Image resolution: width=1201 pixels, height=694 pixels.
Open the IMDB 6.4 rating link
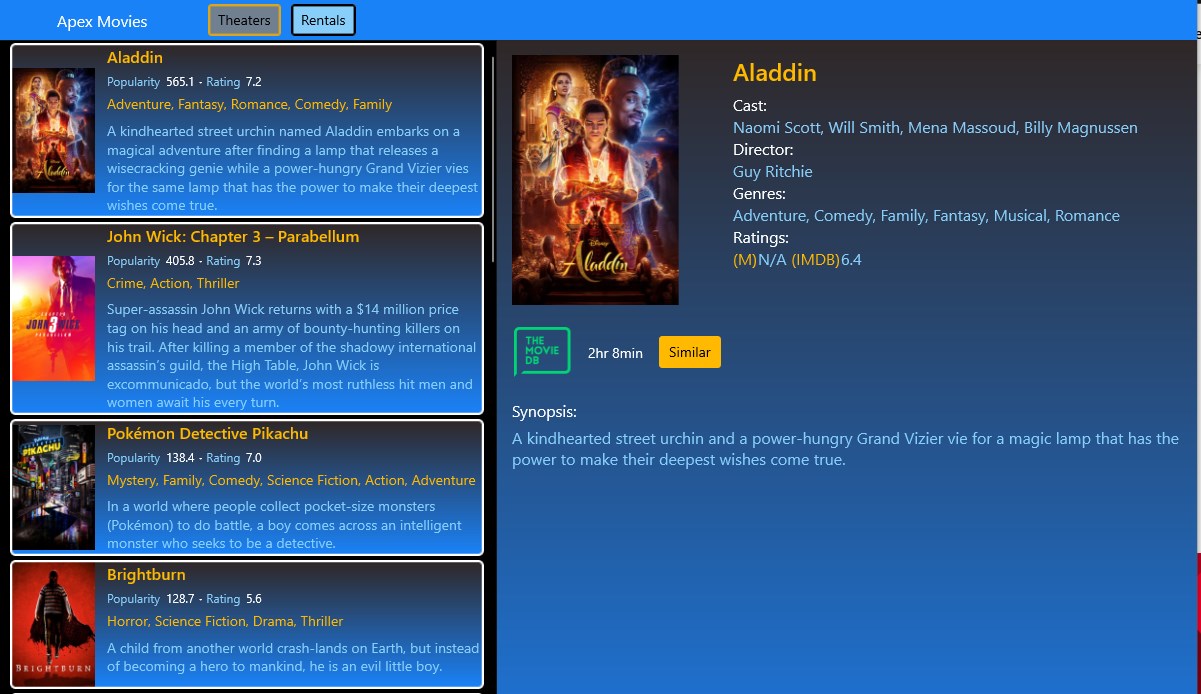[x=851, y=258]
